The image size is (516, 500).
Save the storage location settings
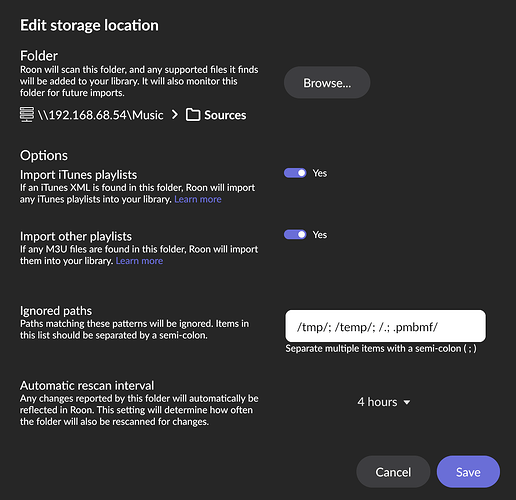click(x=468, y=472)
